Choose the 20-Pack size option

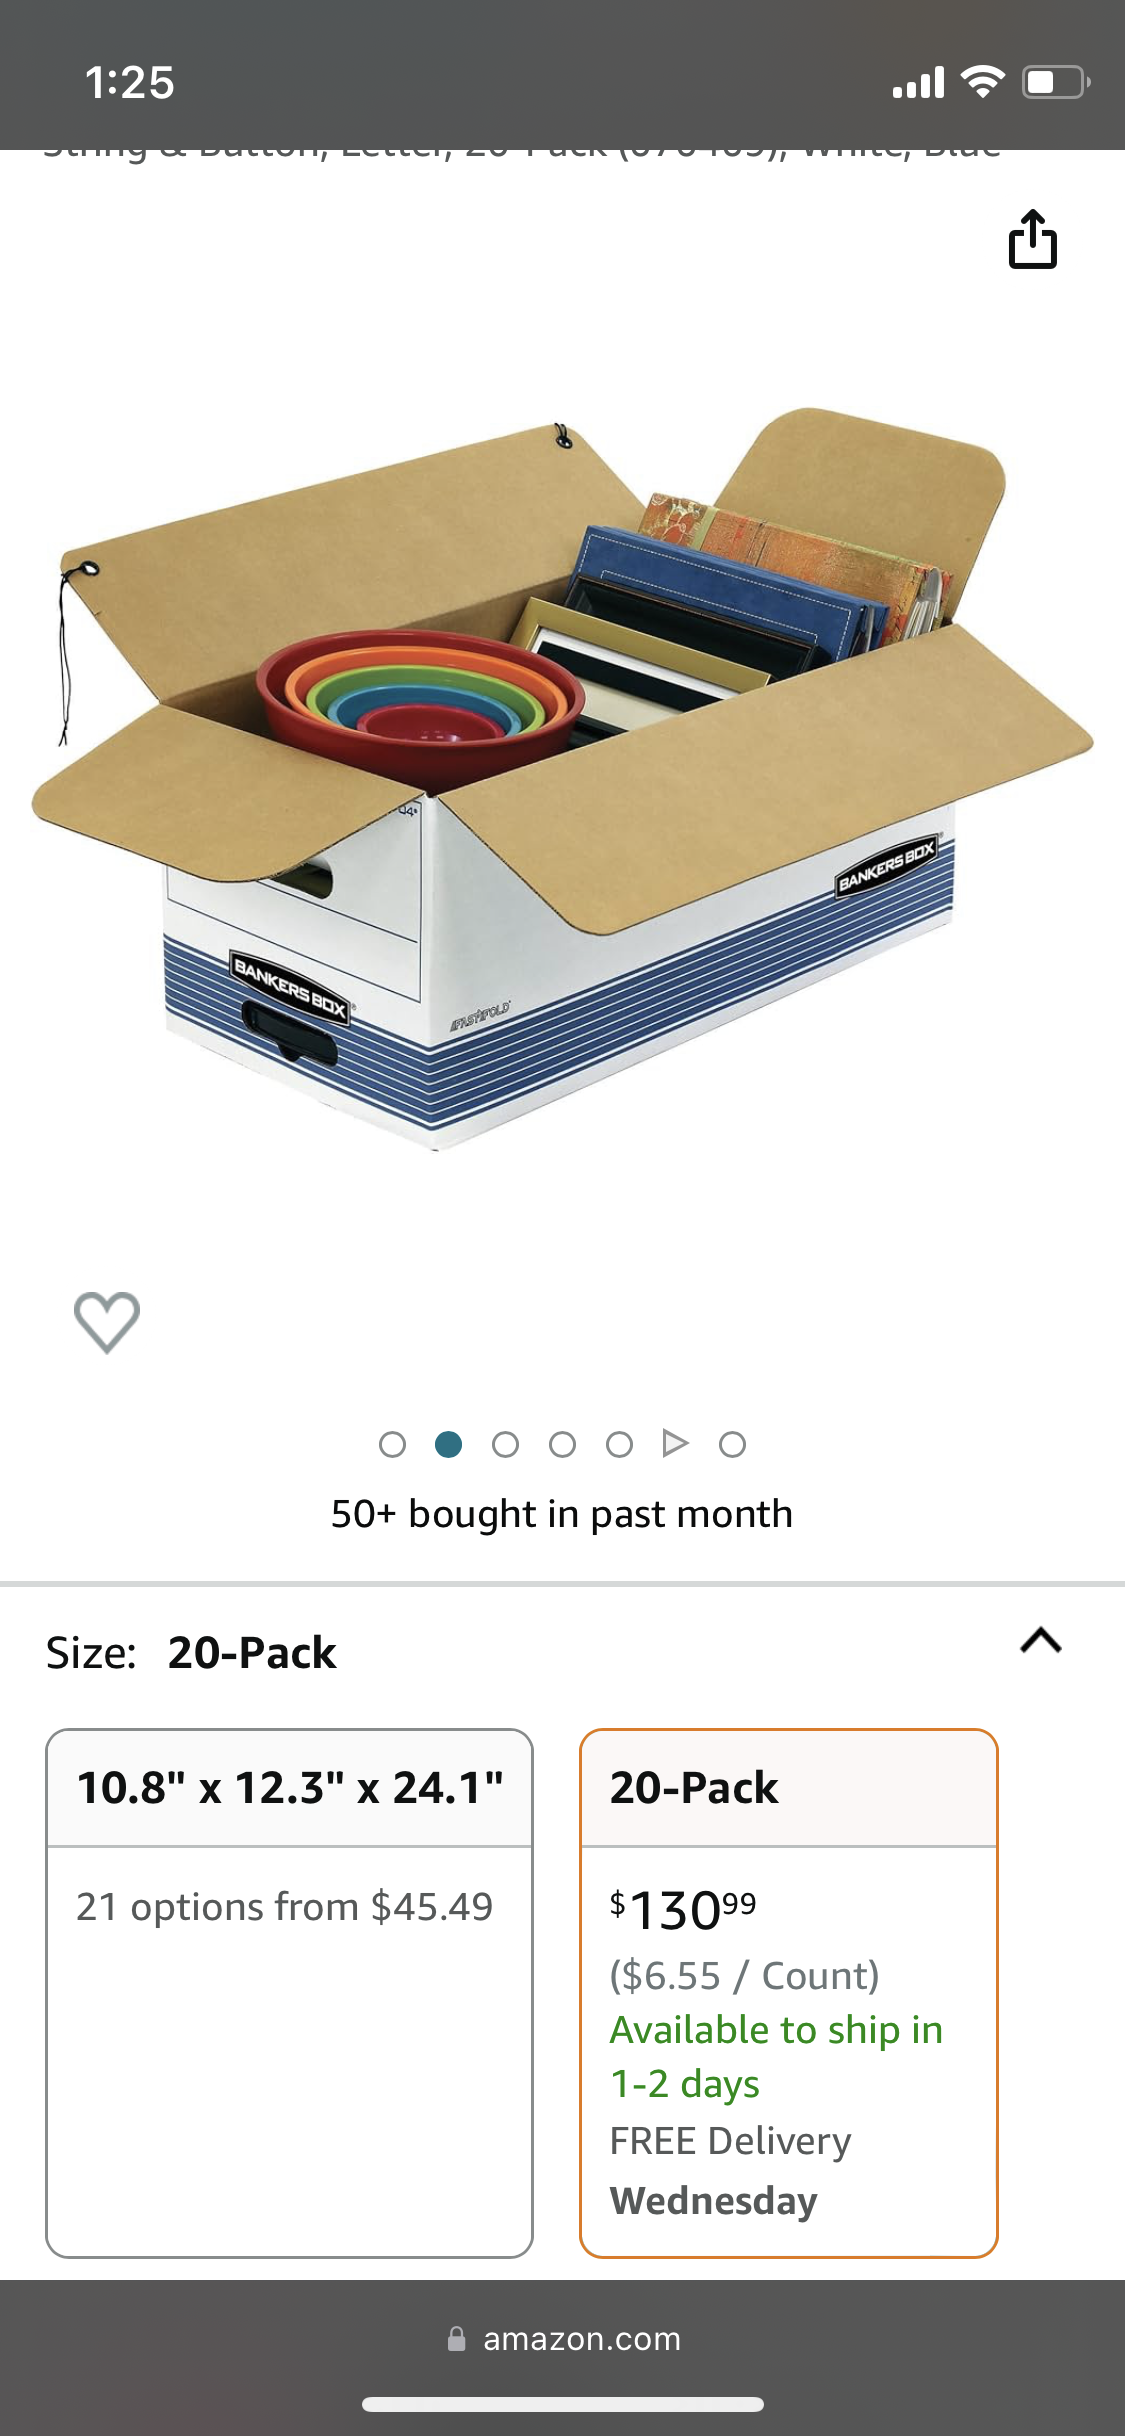pos(789,1992)
